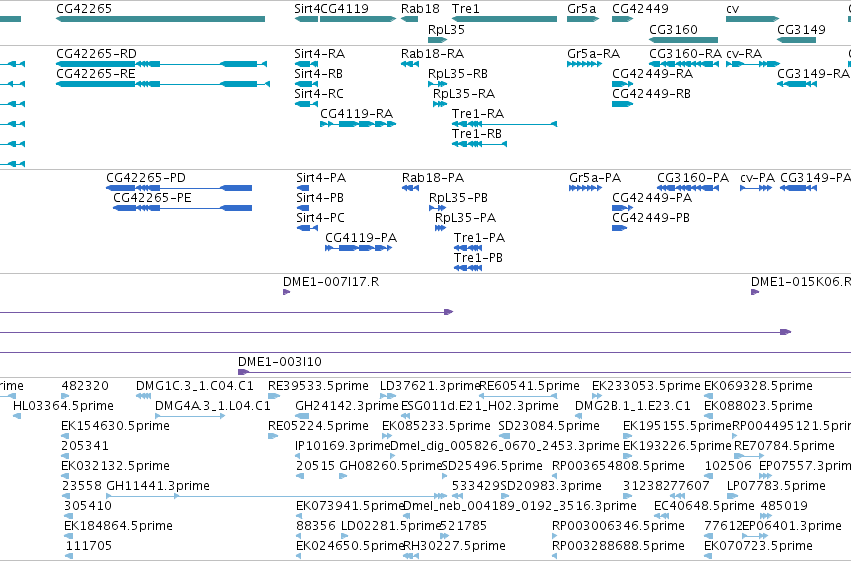Click EST RE60541.5prime
Viewport: 851px width, 561px height.
[x=518, y=396]
